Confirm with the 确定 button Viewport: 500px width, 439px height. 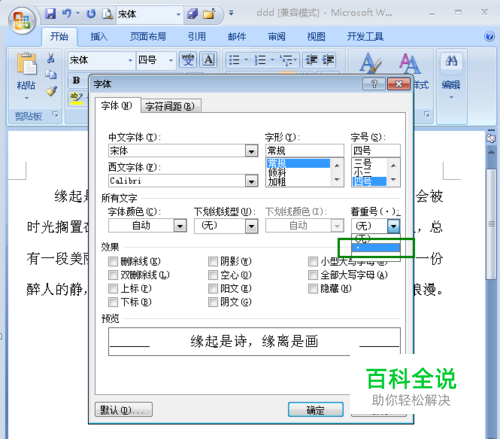[315, 410]
